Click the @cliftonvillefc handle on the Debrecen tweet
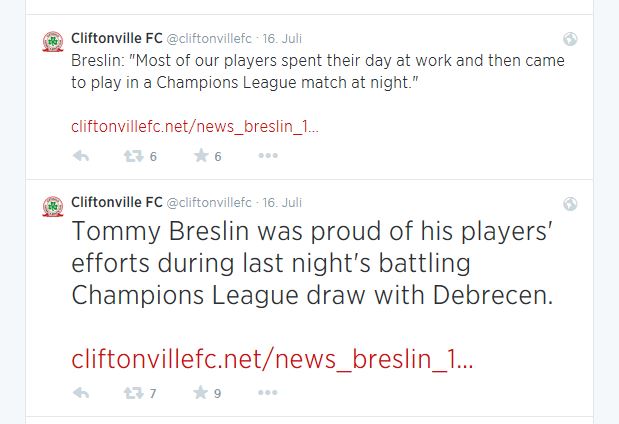Screen dimensions: 619x424 pyautogui.click(x=209, y=203)
